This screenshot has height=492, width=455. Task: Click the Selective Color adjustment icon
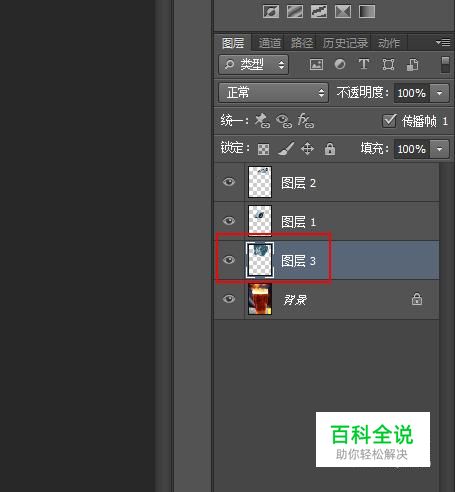(343, 12)
